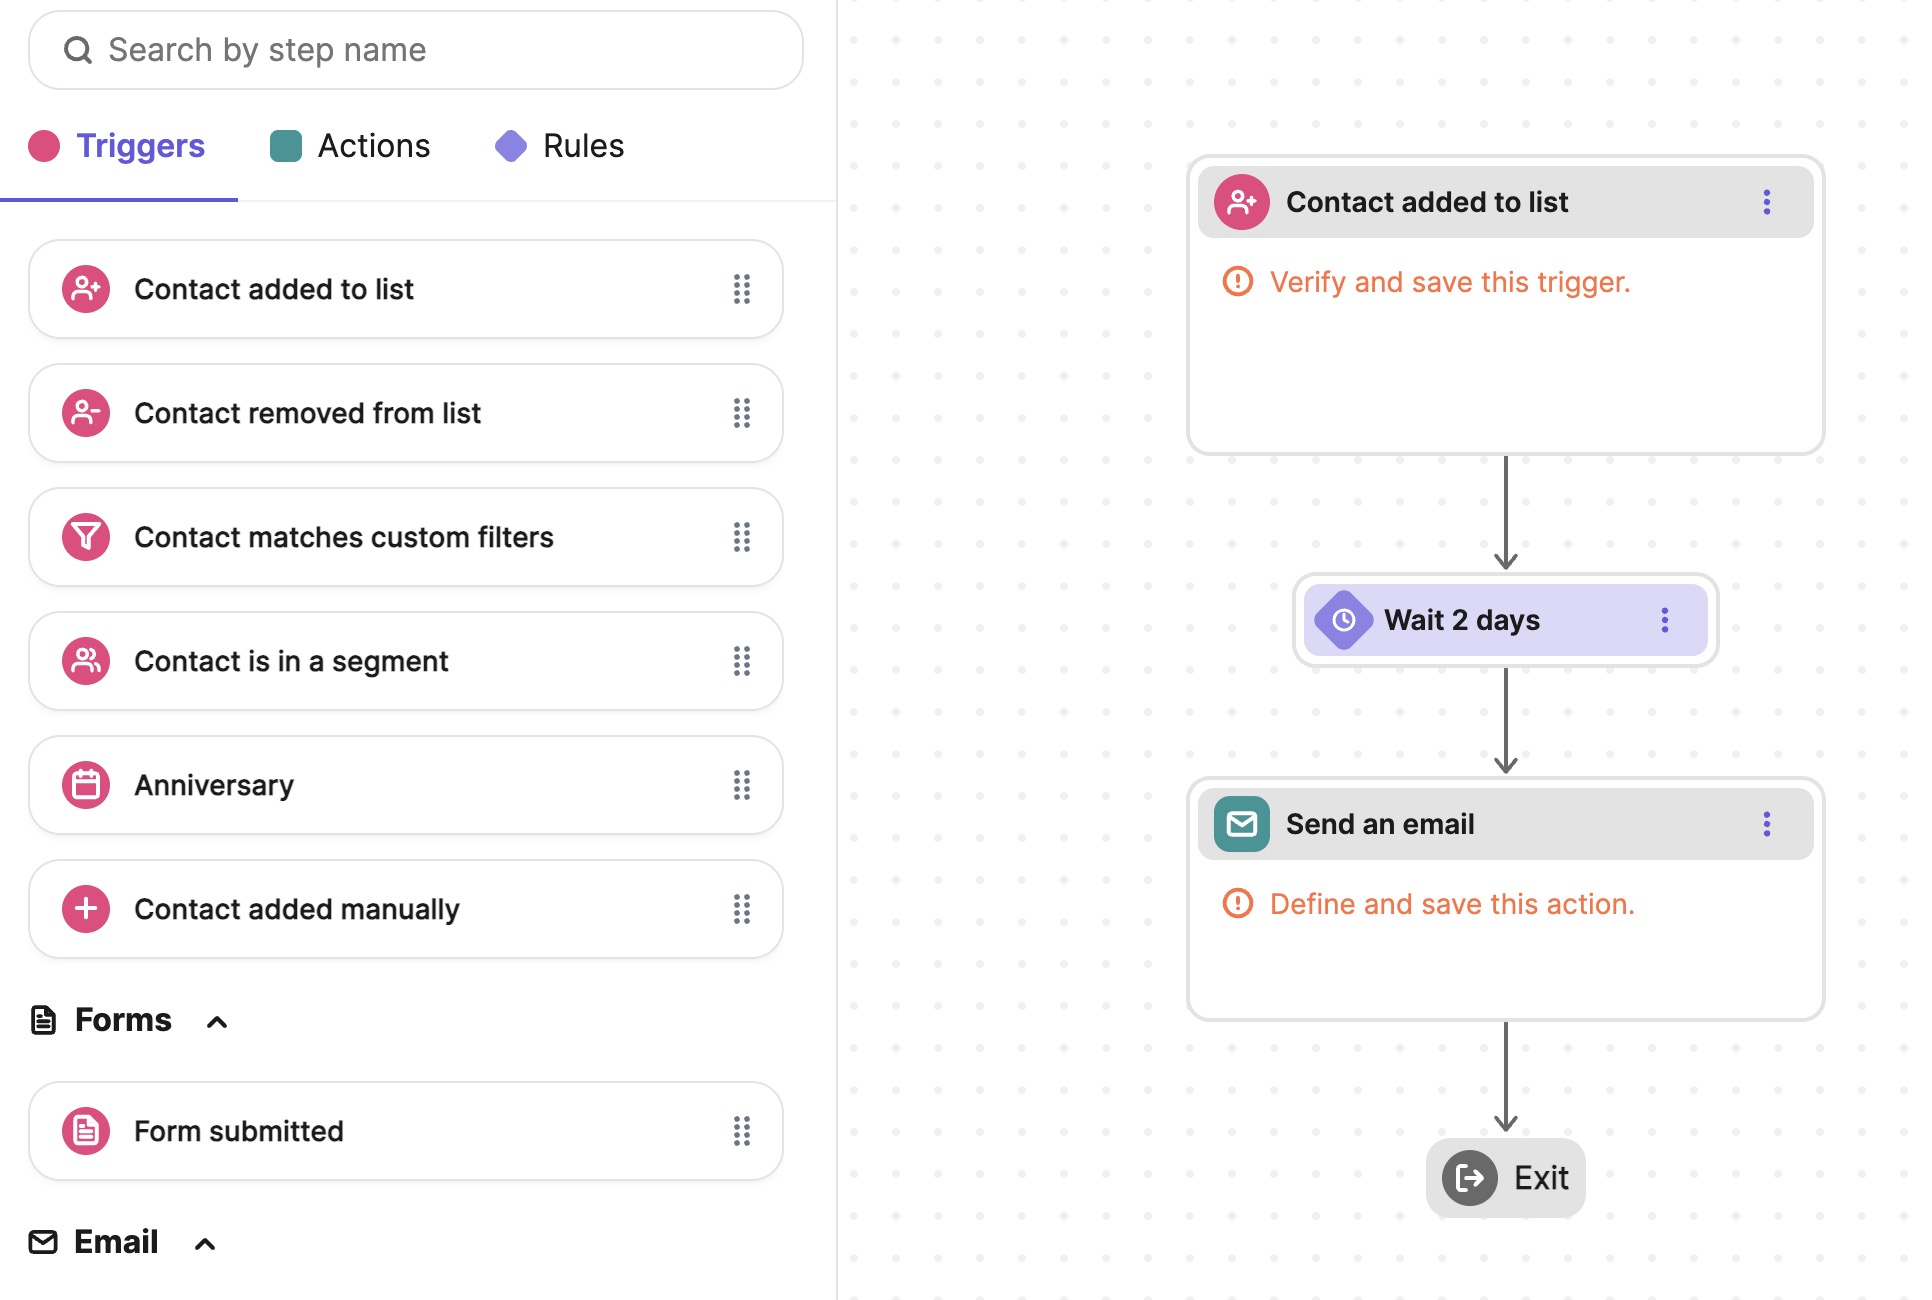The width and height of the screenshot is (1932, 1300).
Task: Click the Verify and save this trigger warning
Action: tap(1448, 282)
